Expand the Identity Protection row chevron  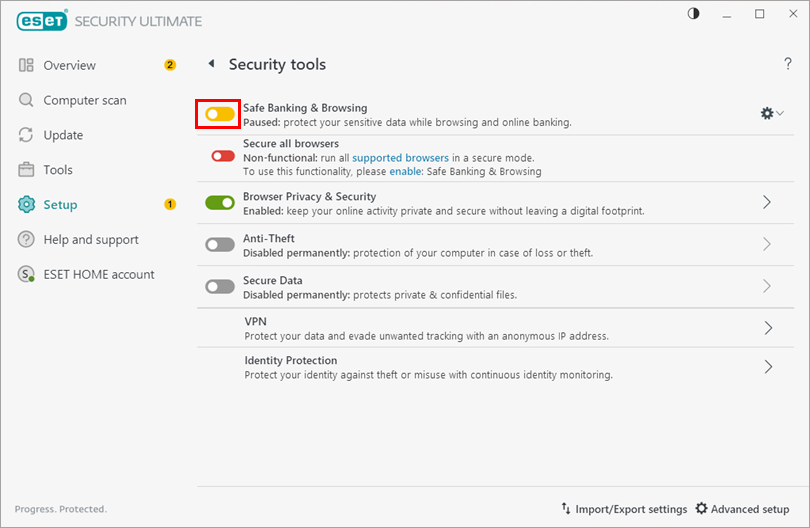click(768, 367)
